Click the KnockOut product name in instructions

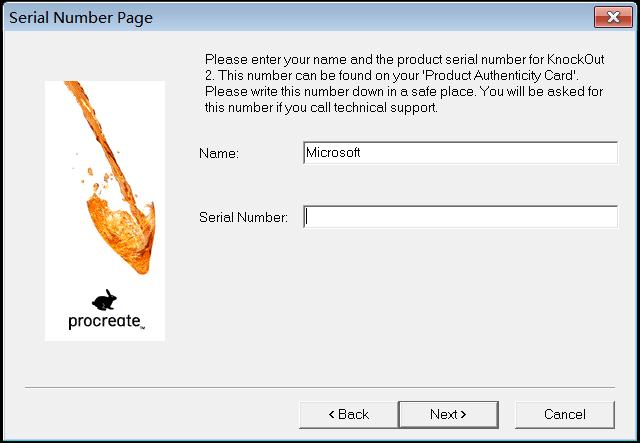[x=576, y=60]
